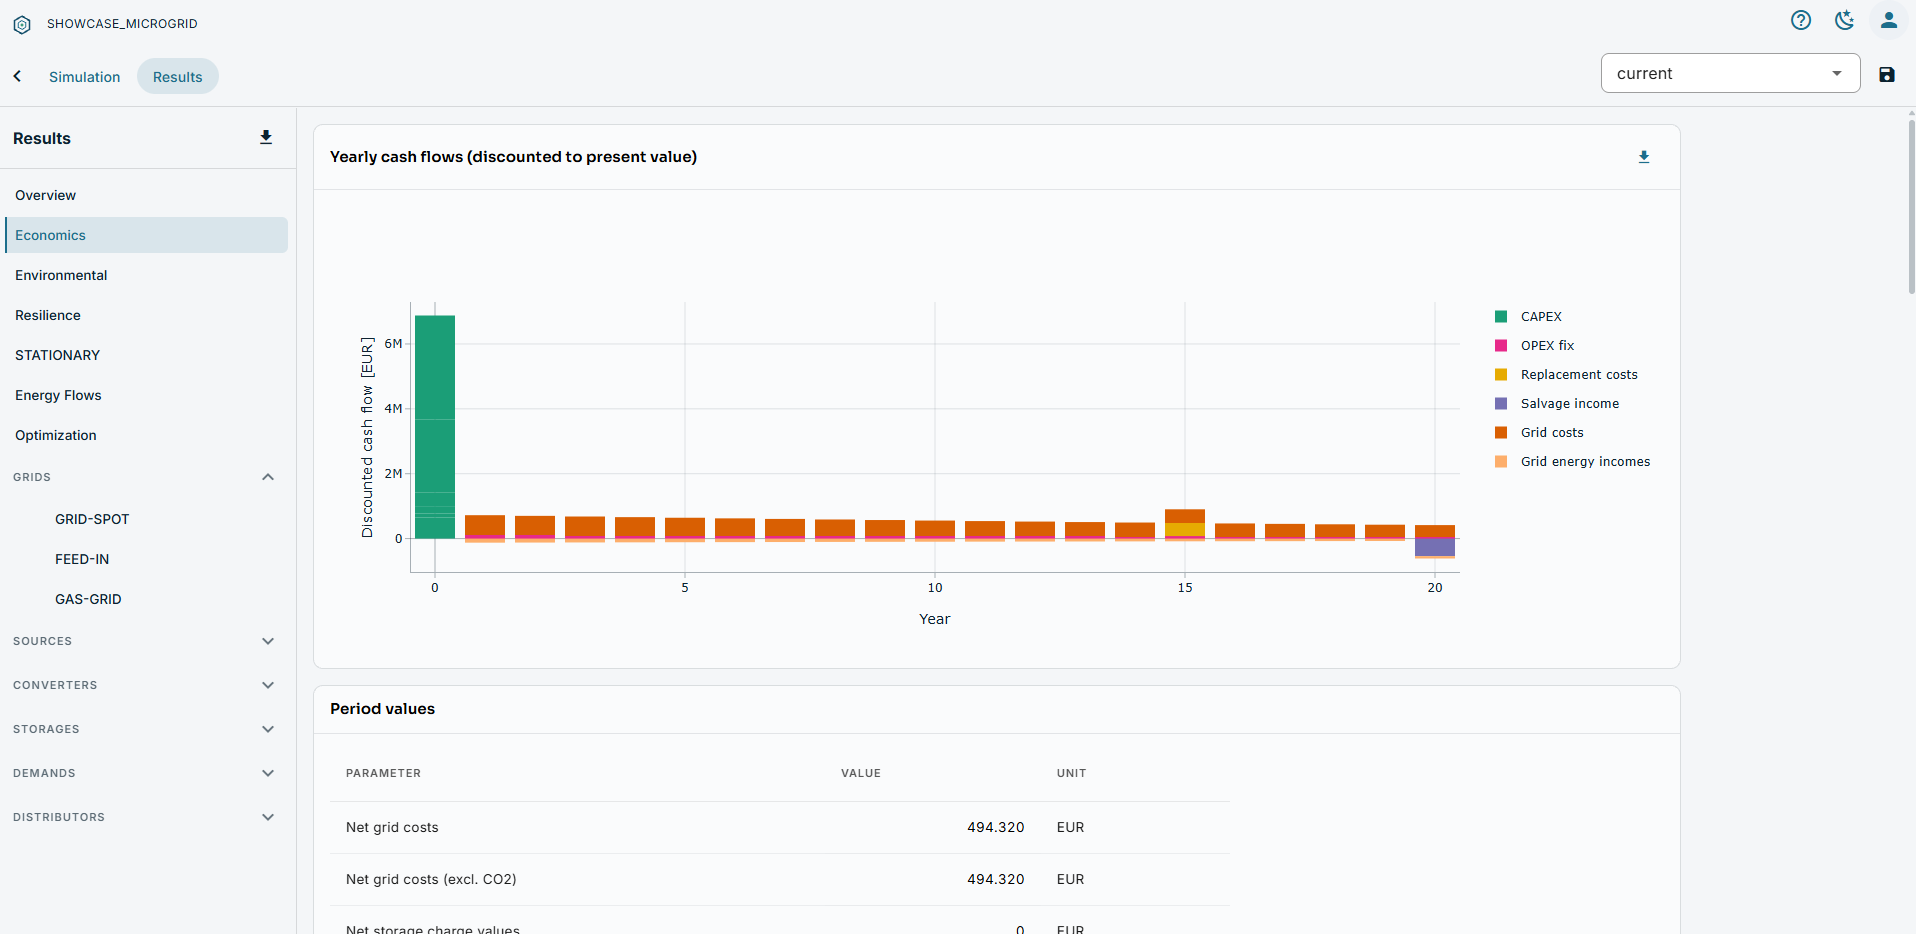Collapse the GRIDS group chevron
This screenshot has width=1916, height=934.
tap(268, 477)
